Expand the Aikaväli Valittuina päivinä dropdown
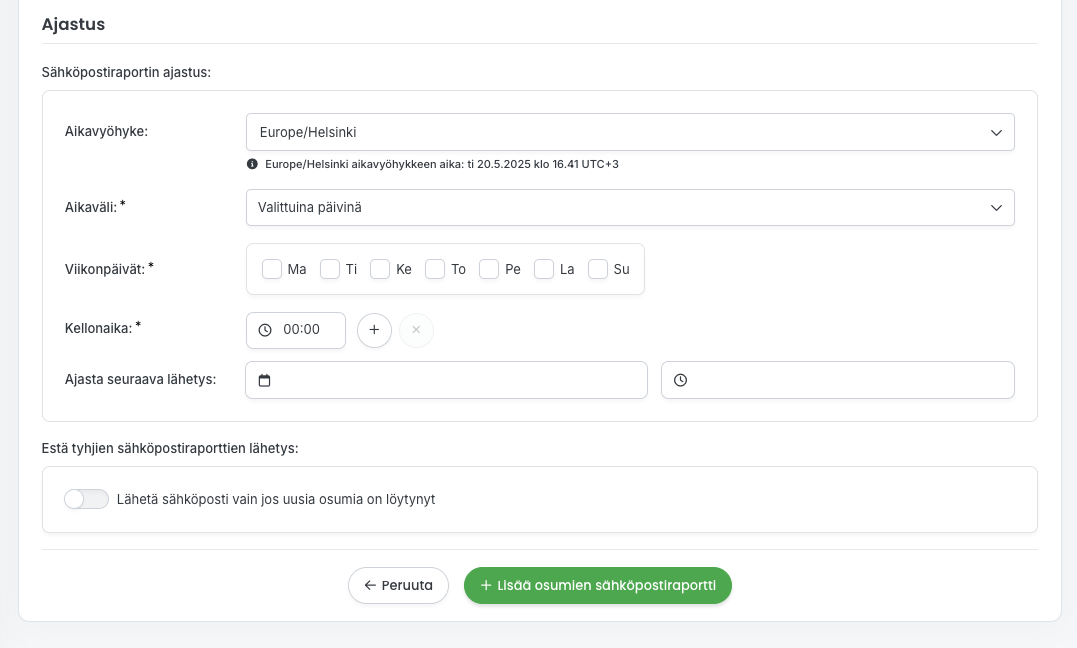 (x=630, y=208)
